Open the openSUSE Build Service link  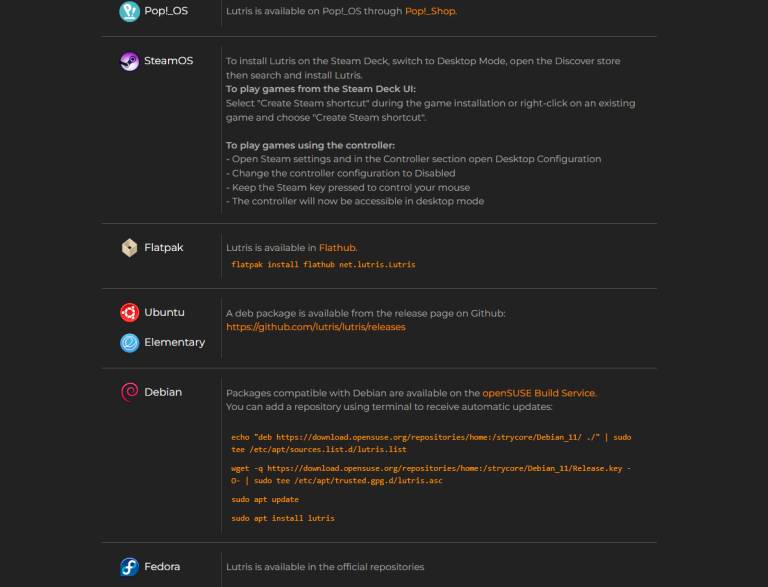tap(539, 393)
